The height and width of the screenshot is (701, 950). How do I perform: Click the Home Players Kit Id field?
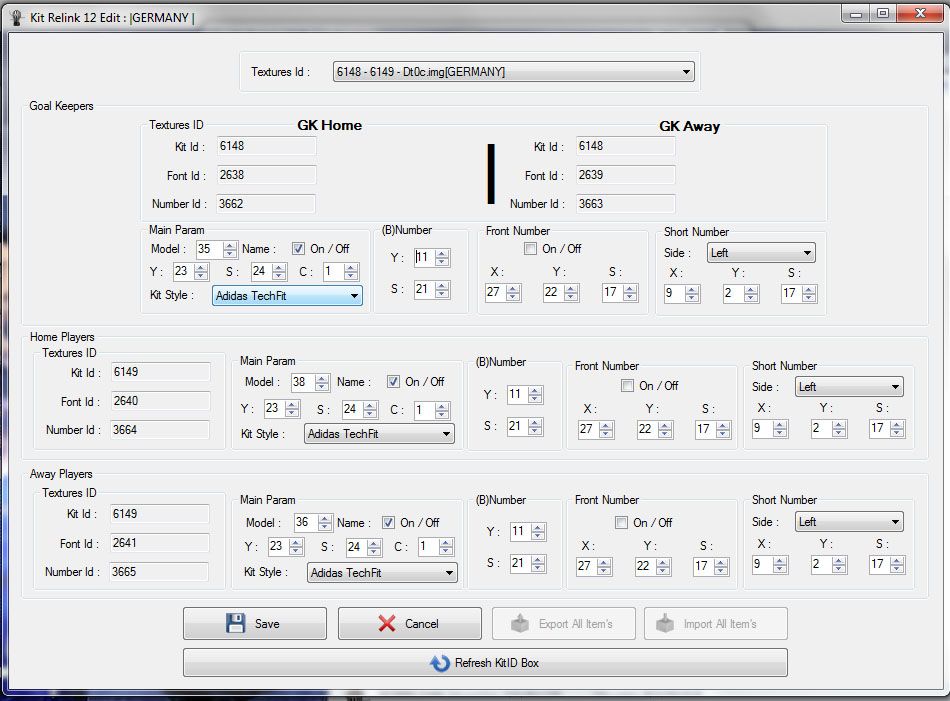(x=160, y=372)
